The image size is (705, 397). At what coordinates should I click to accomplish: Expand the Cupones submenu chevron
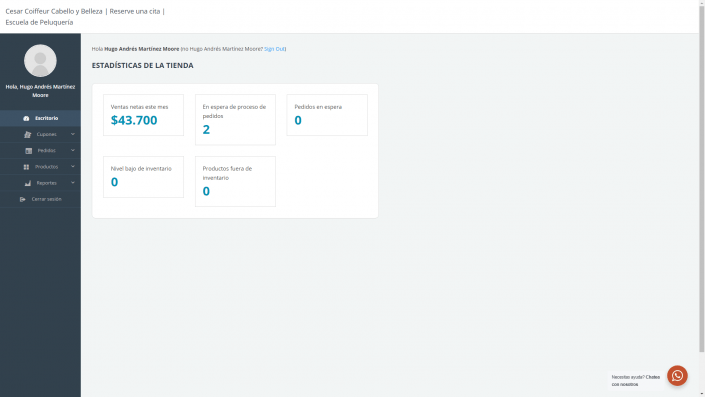point(73,134)
